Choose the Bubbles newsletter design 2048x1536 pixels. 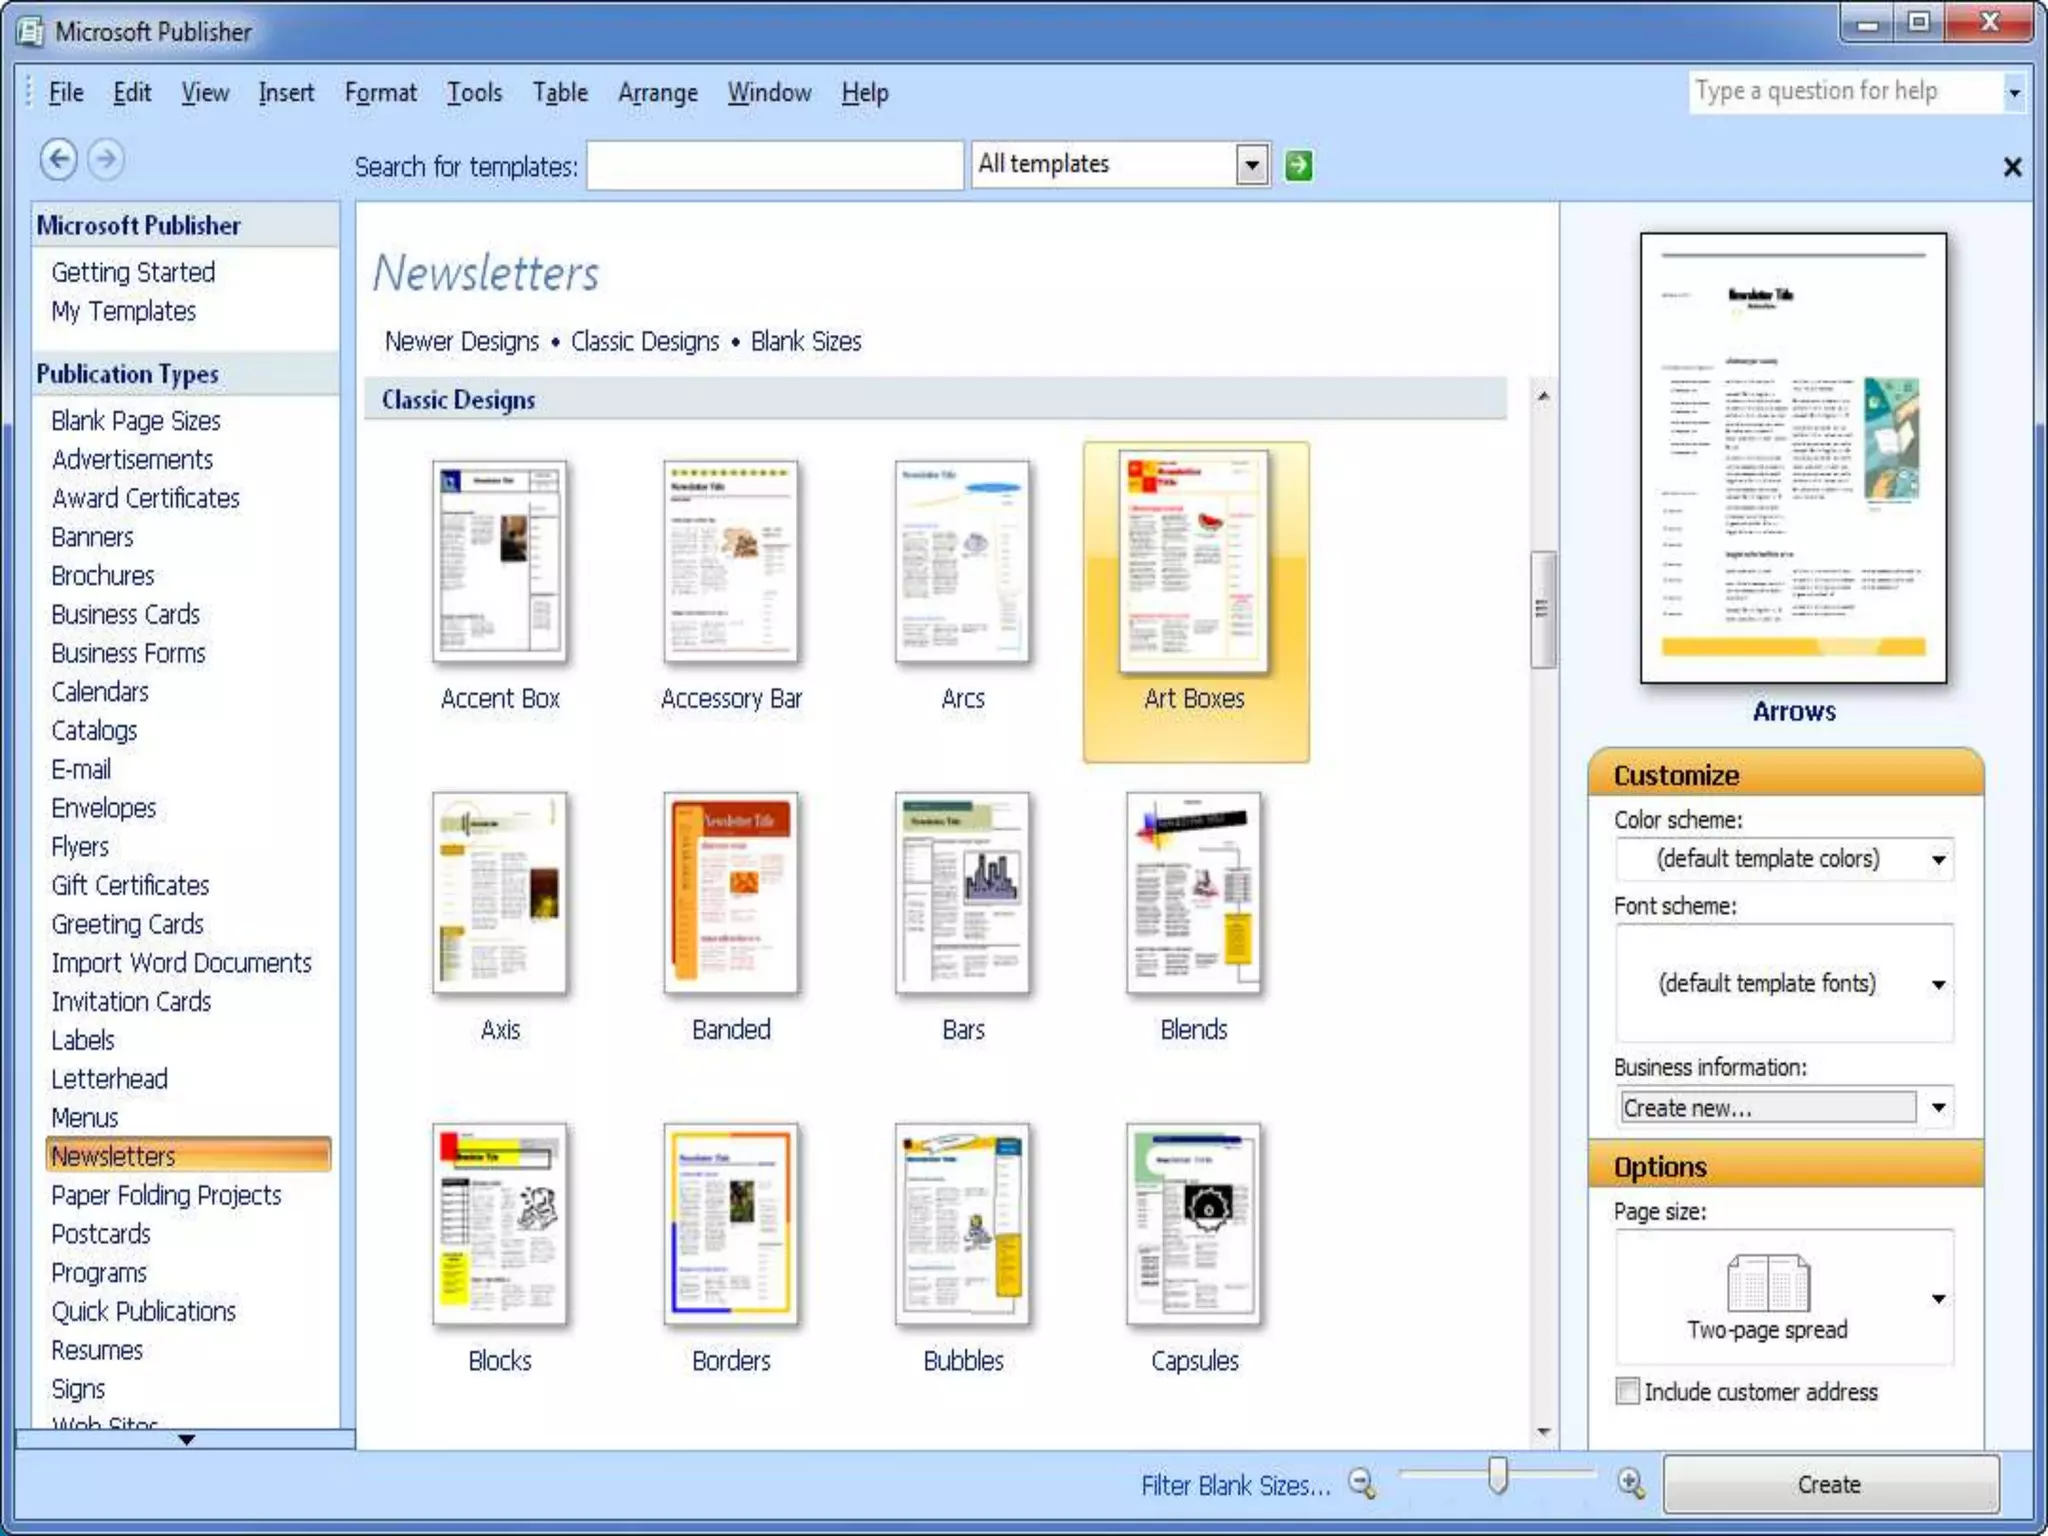pyautogui.click(x=962, y=1225)
